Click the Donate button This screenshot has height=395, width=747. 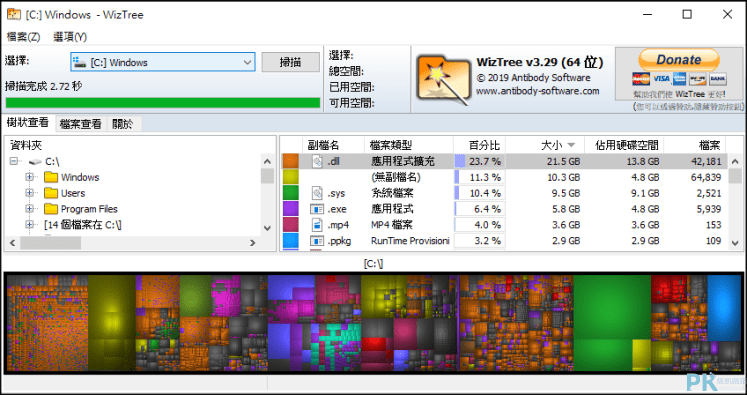pos(679,60)
